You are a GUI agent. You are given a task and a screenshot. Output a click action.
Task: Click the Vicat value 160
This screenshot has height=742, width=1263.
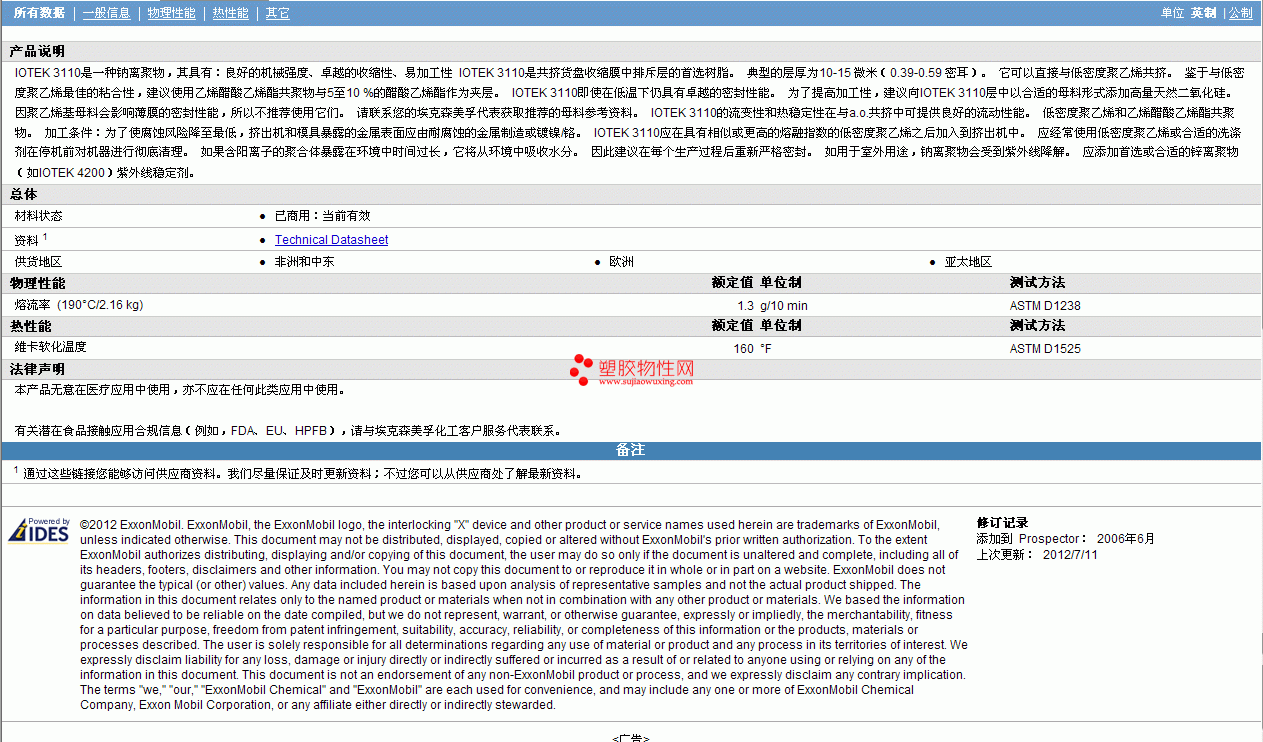(744, 349)
